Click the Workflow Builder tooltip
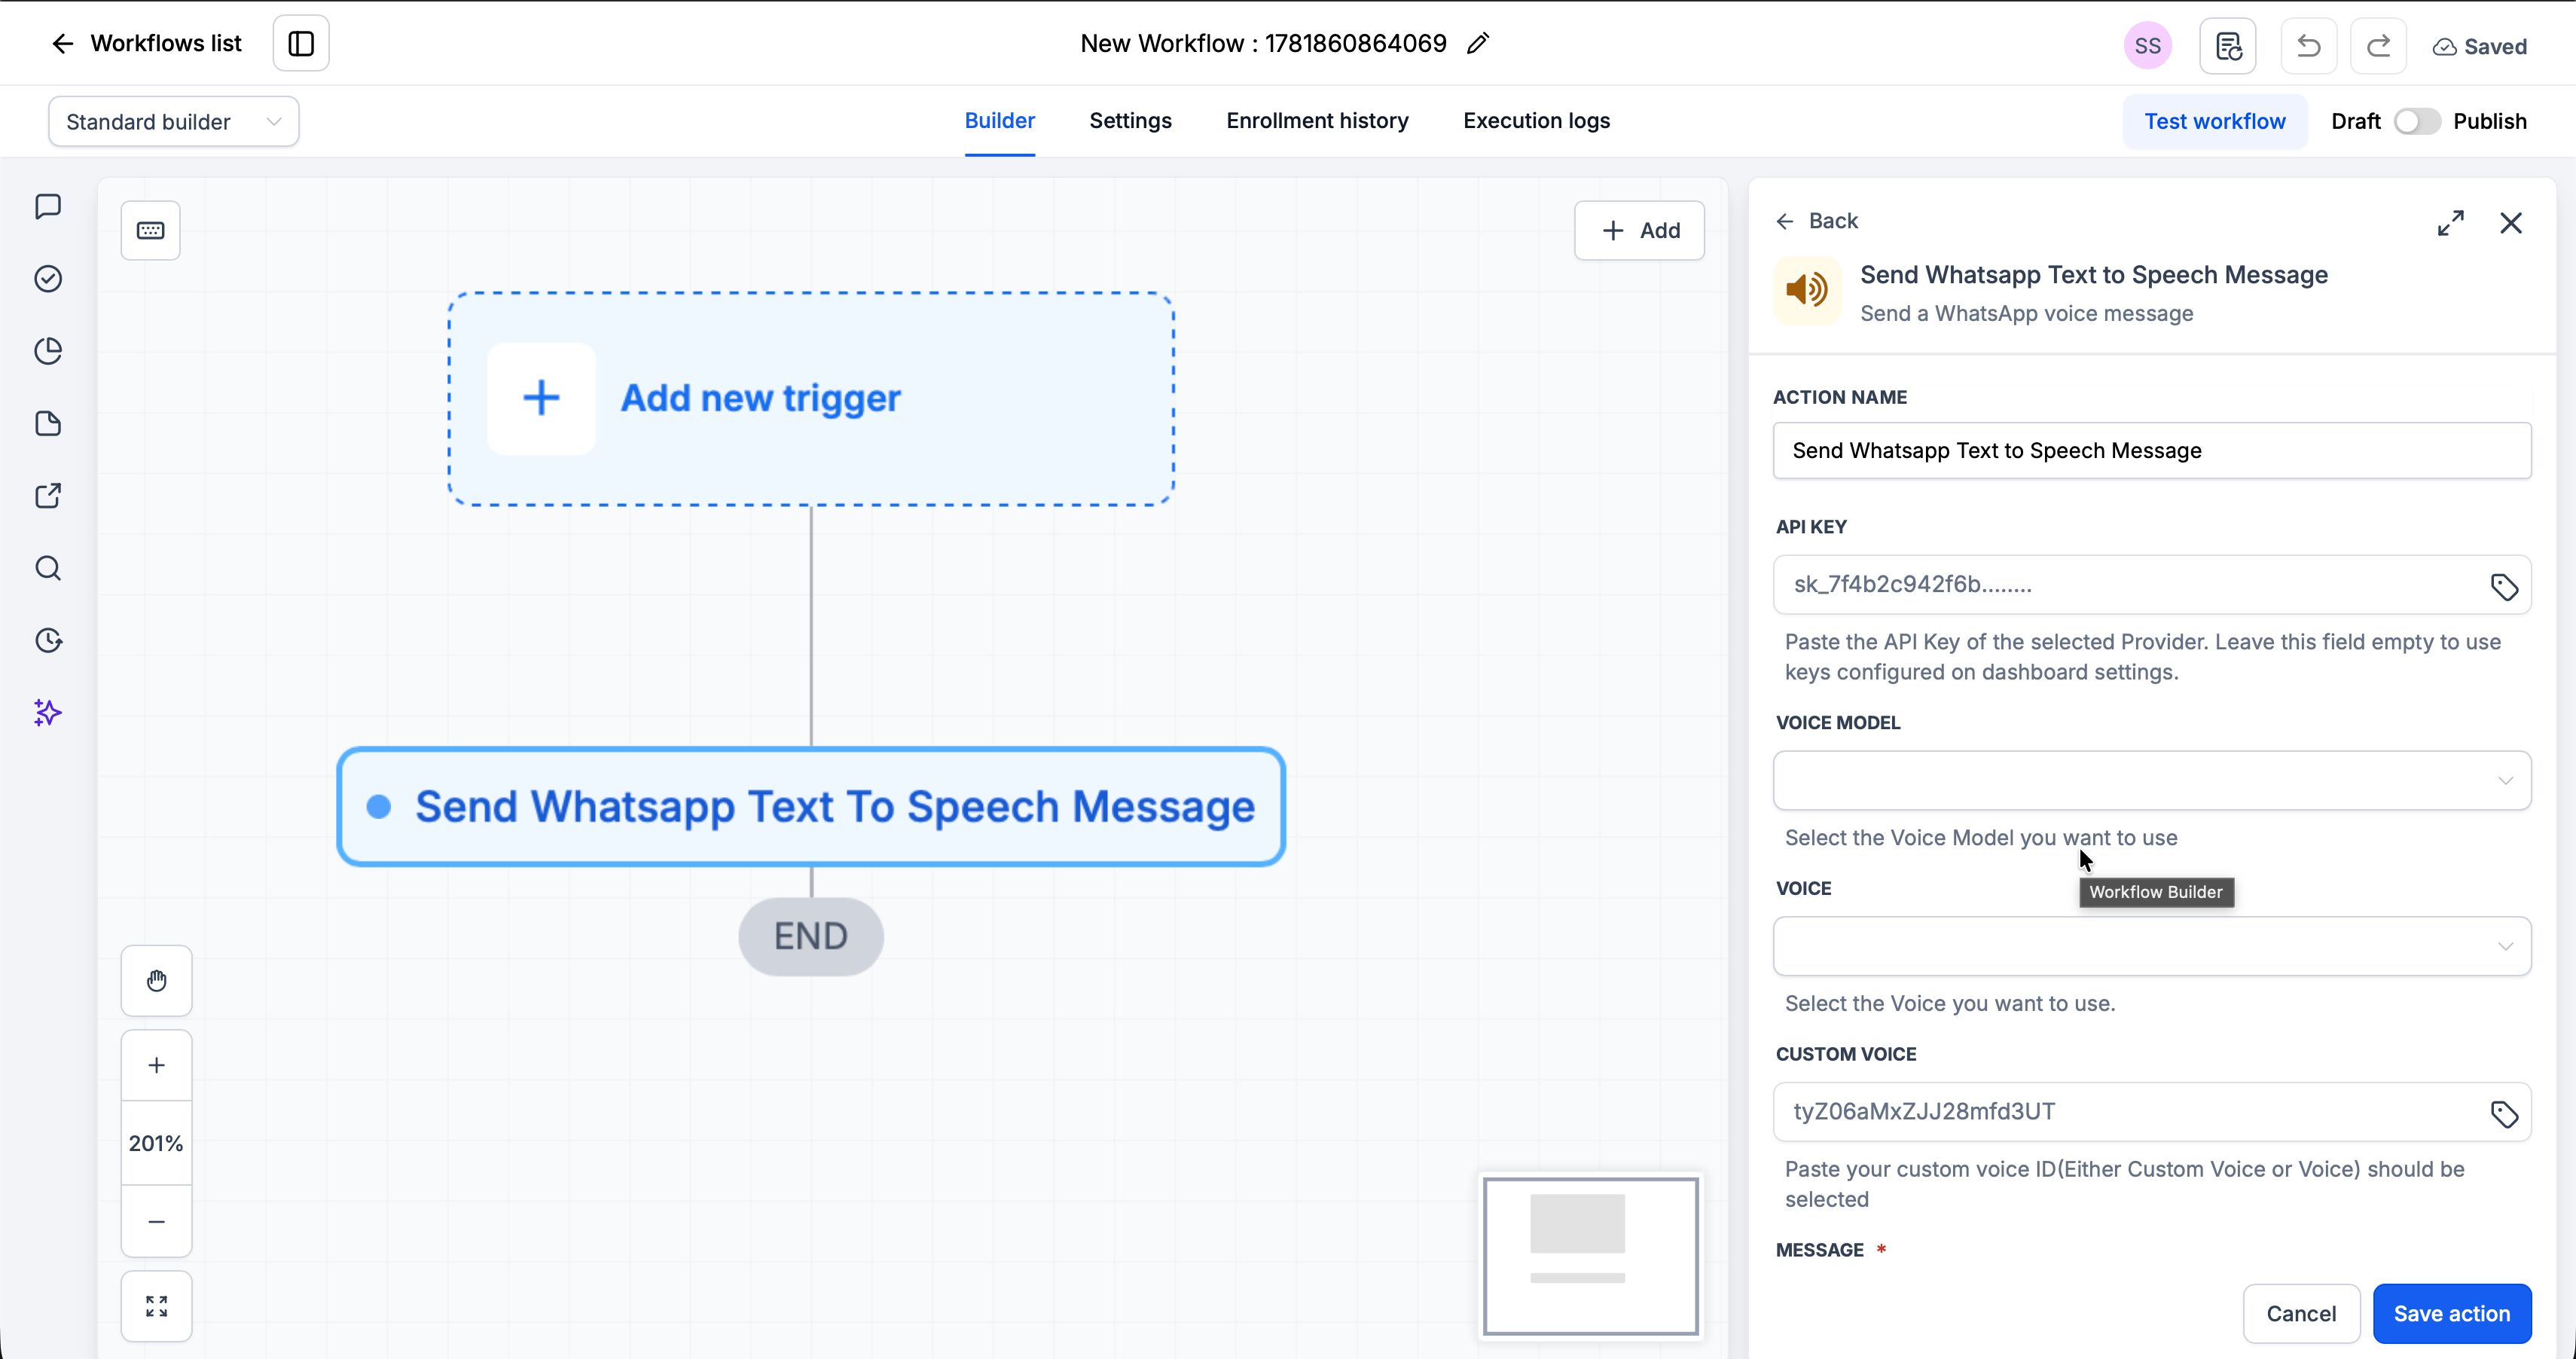This screenshot has height=1359, width=2576. pos(2156,893)
